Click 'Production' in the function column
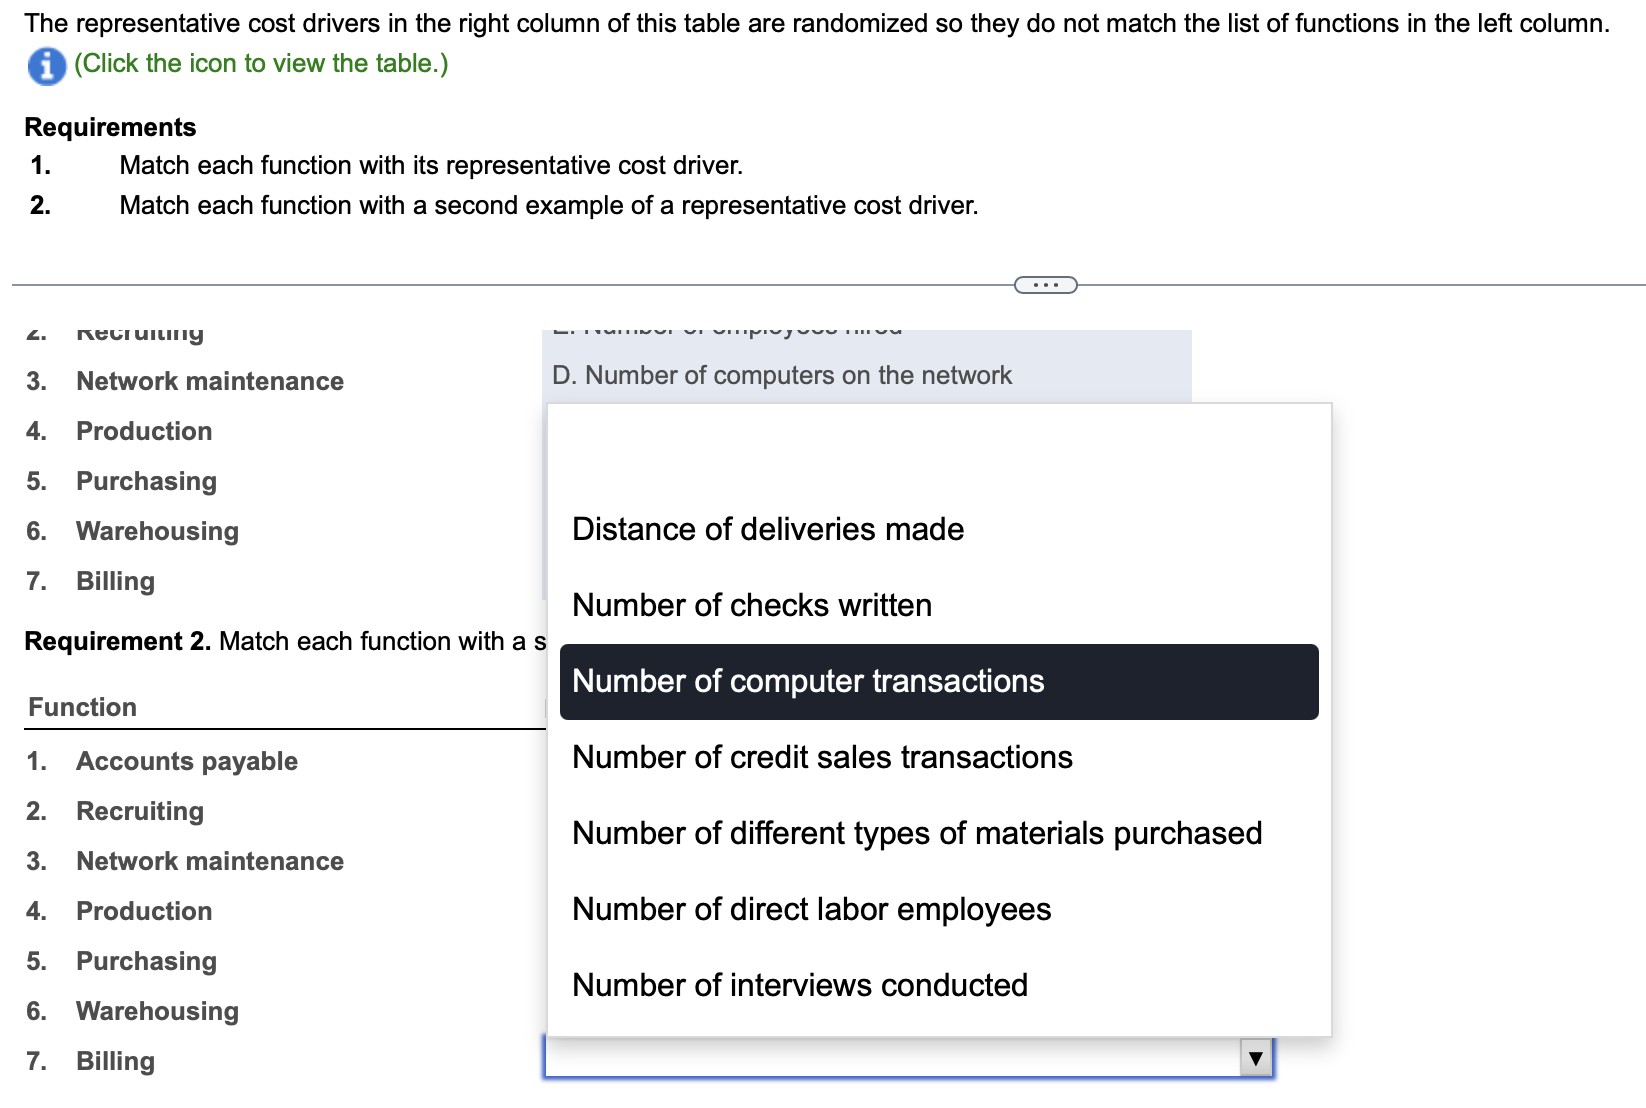The height and width of the screenshot is (1108, 1646). (143, 911)
